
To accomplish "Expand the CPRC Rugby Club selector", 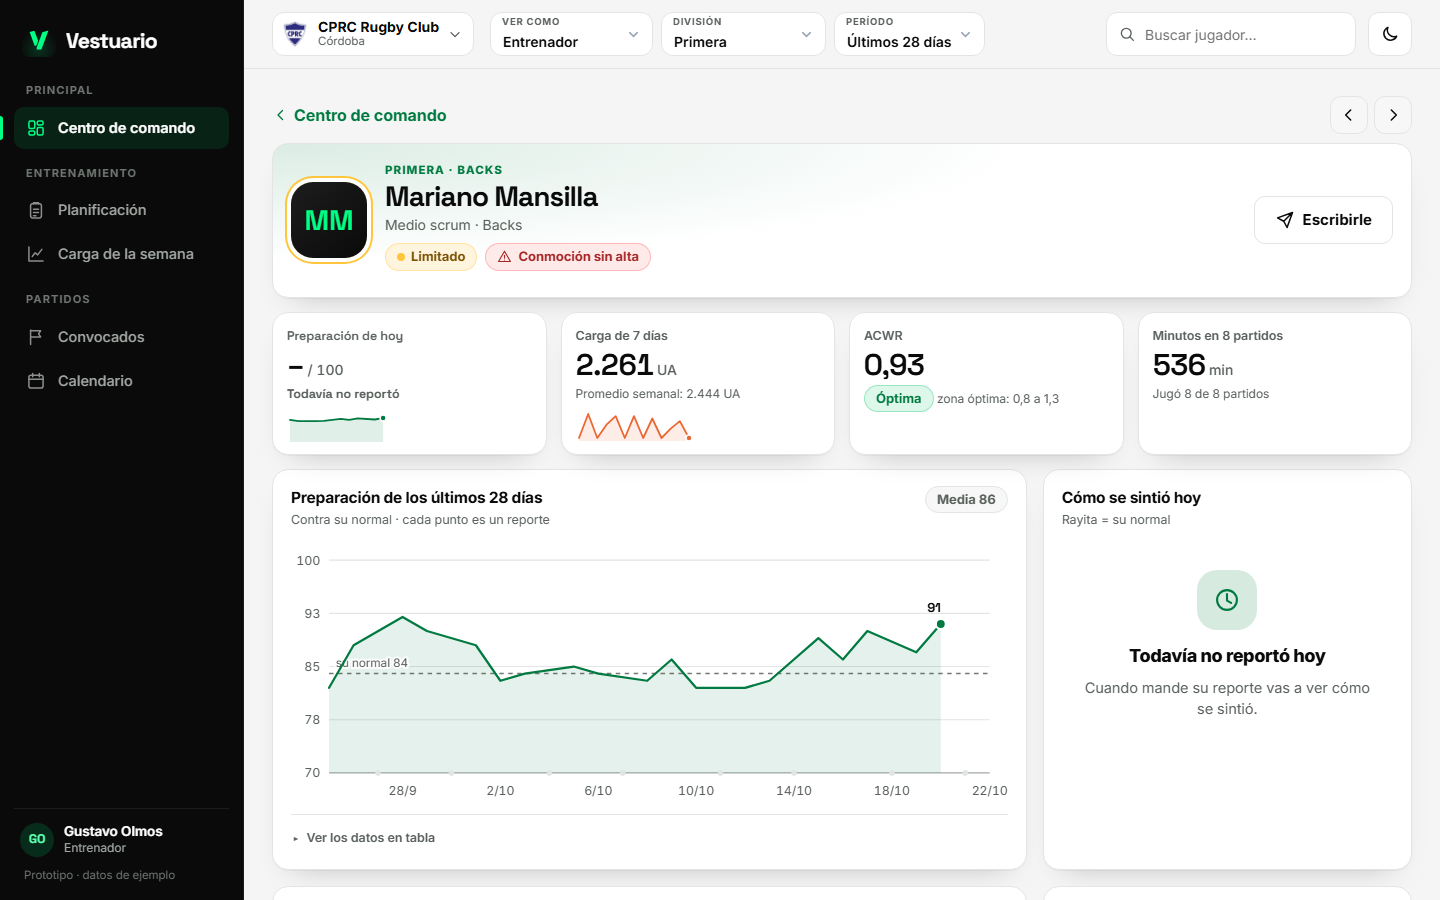I will point(373,34).
